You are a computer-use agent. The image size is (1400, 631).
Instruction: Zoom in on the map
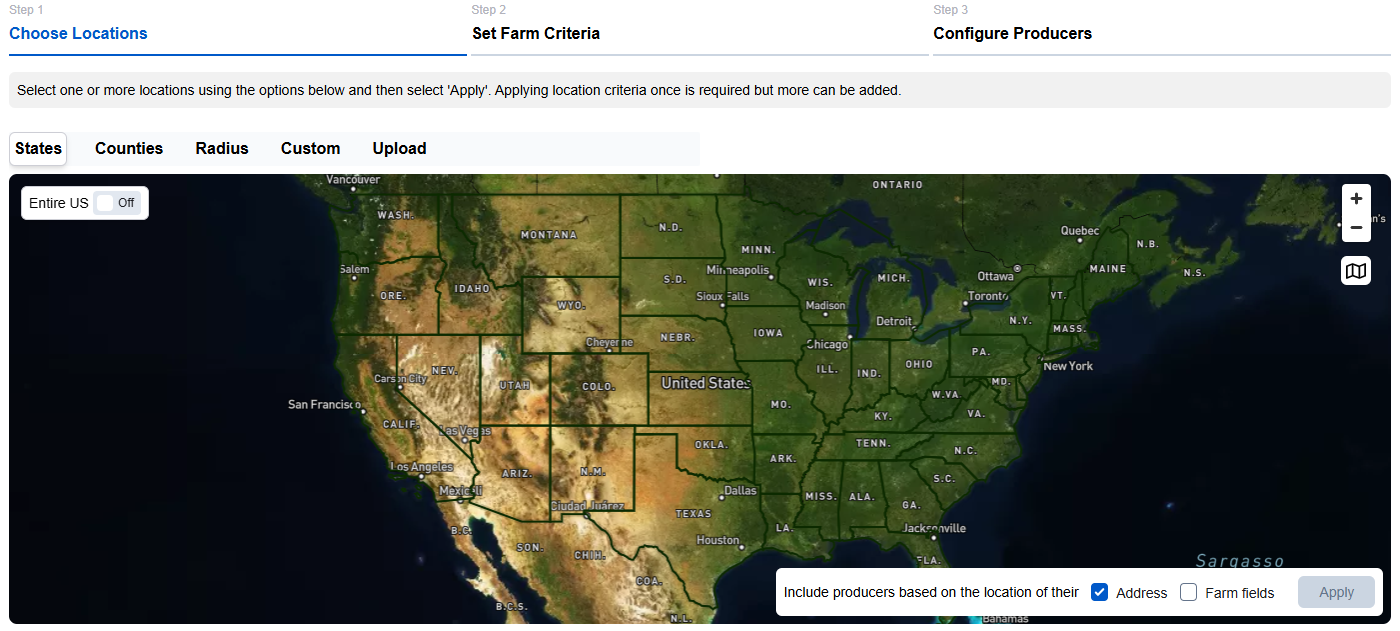(1356, 199)
